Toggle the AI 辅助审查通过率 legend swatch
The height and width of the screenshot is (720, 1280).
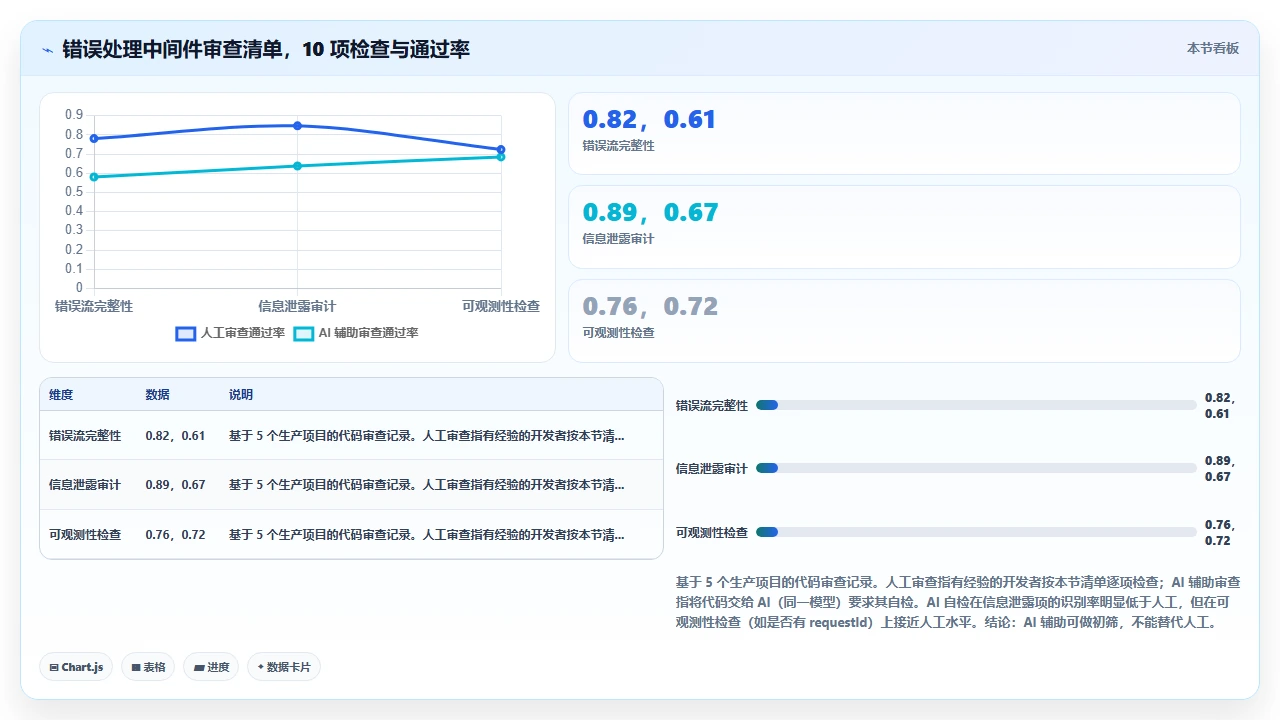[303, 334]
